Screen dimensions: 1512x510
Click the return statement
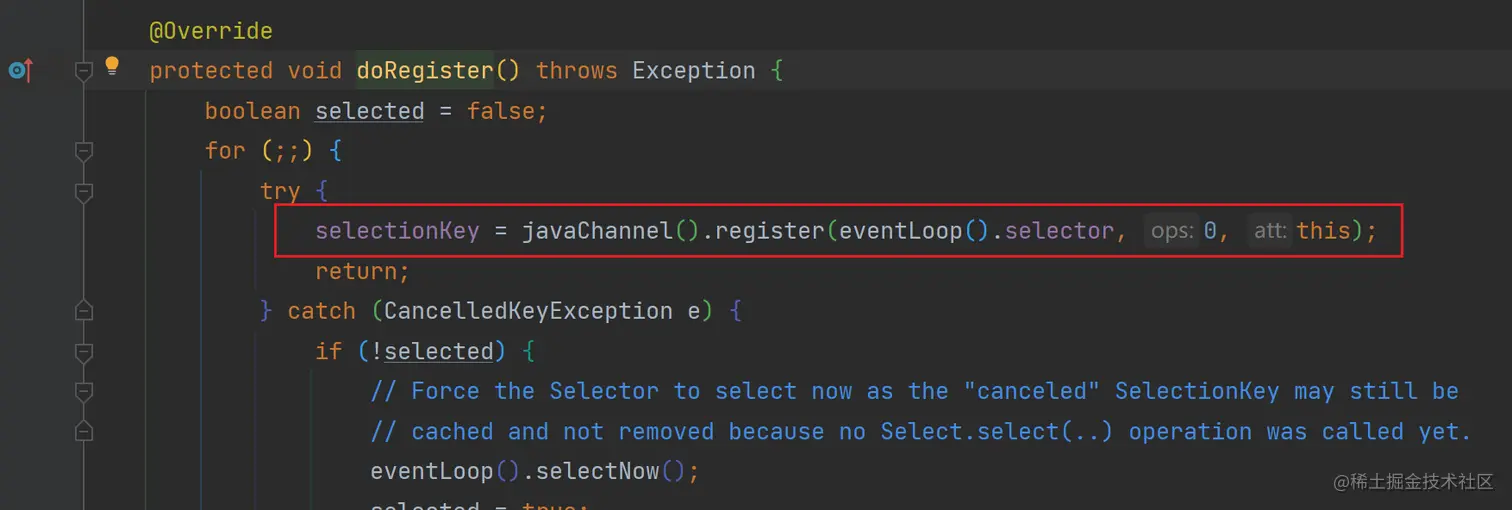point(363,271)
